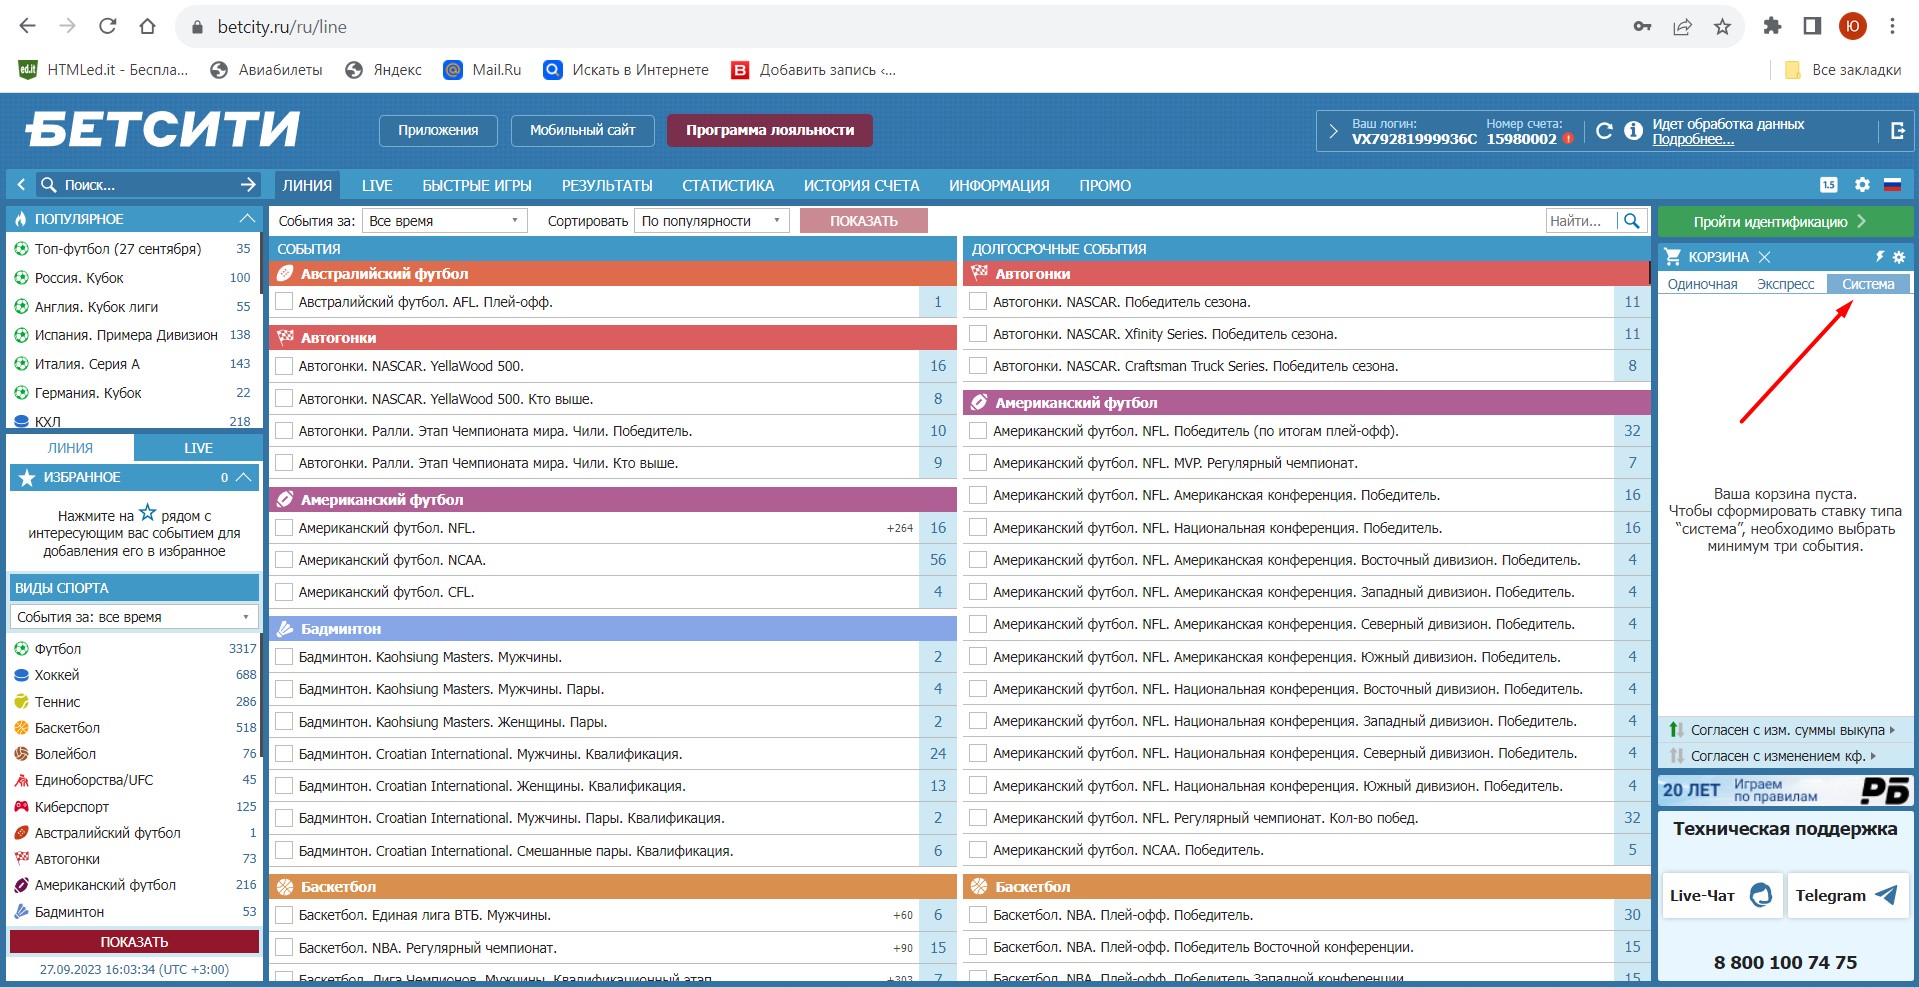Follow the Подробнее... link

(1693, 140)
